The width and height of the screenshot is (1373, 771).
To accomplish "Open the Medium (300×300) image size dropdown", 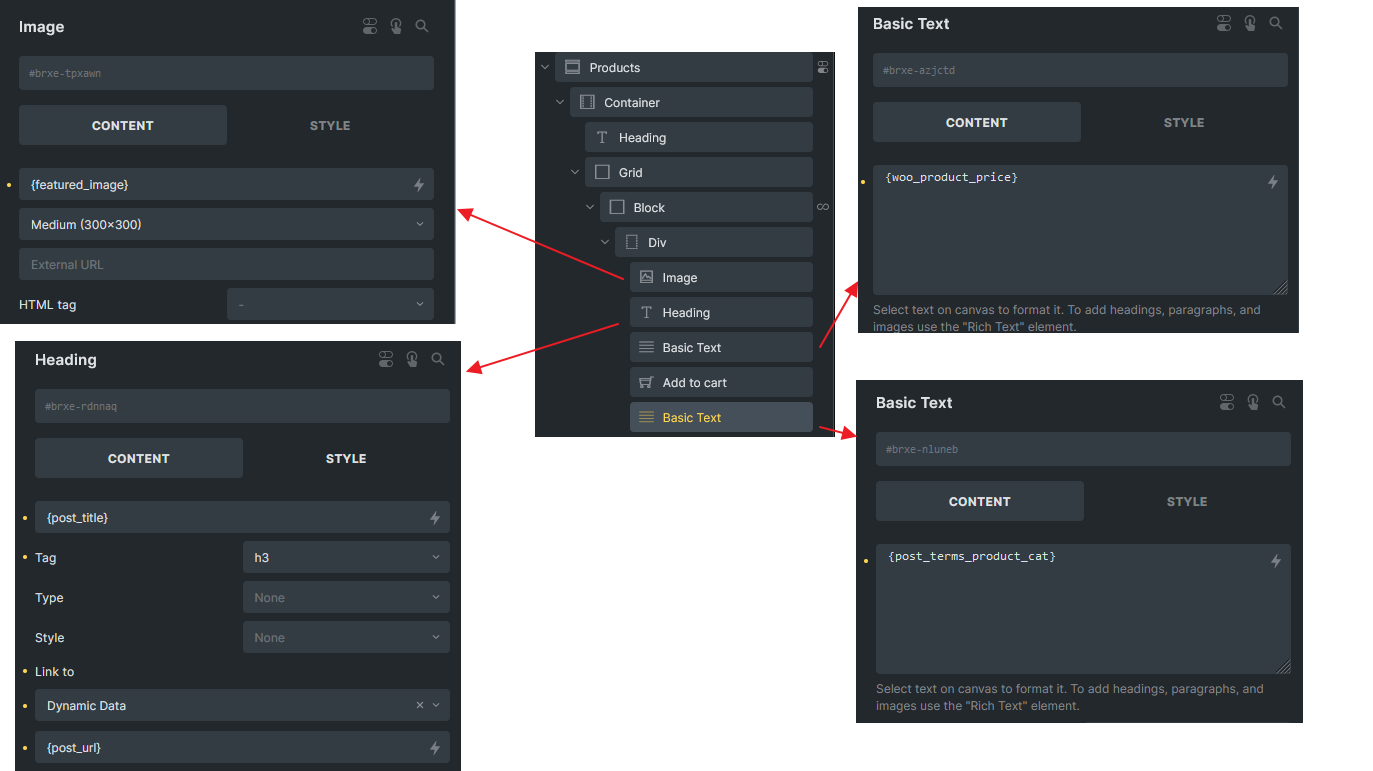I will [x=226, y=225].
